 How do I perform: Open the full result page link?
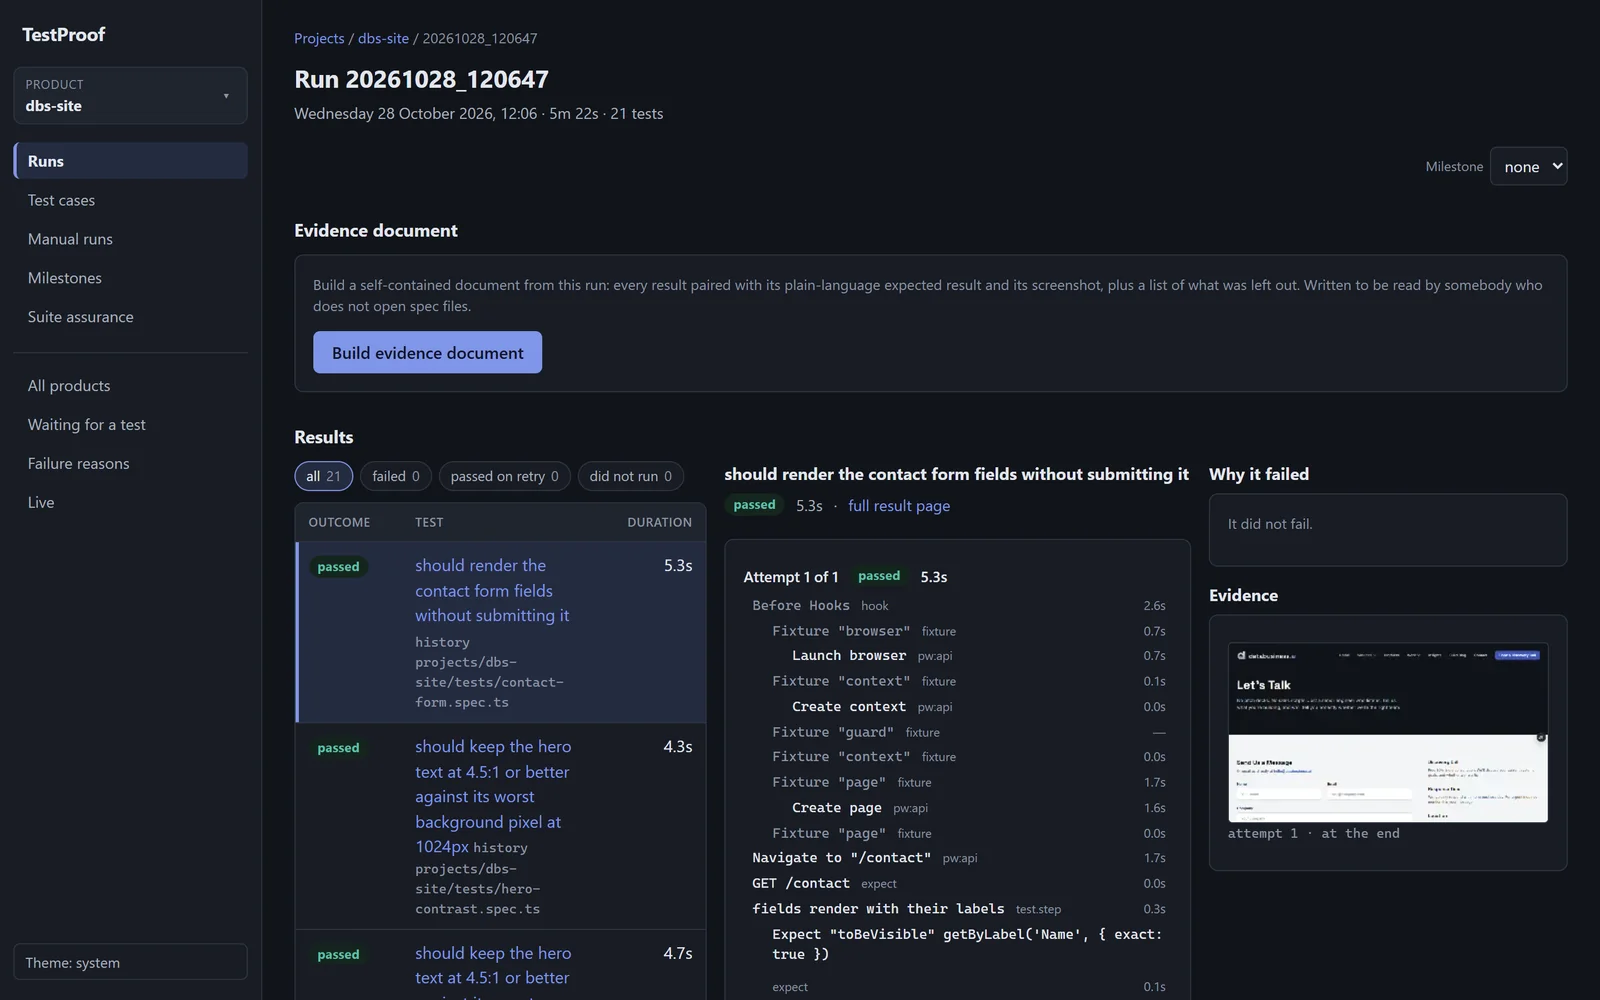click(x=899, y=506)
